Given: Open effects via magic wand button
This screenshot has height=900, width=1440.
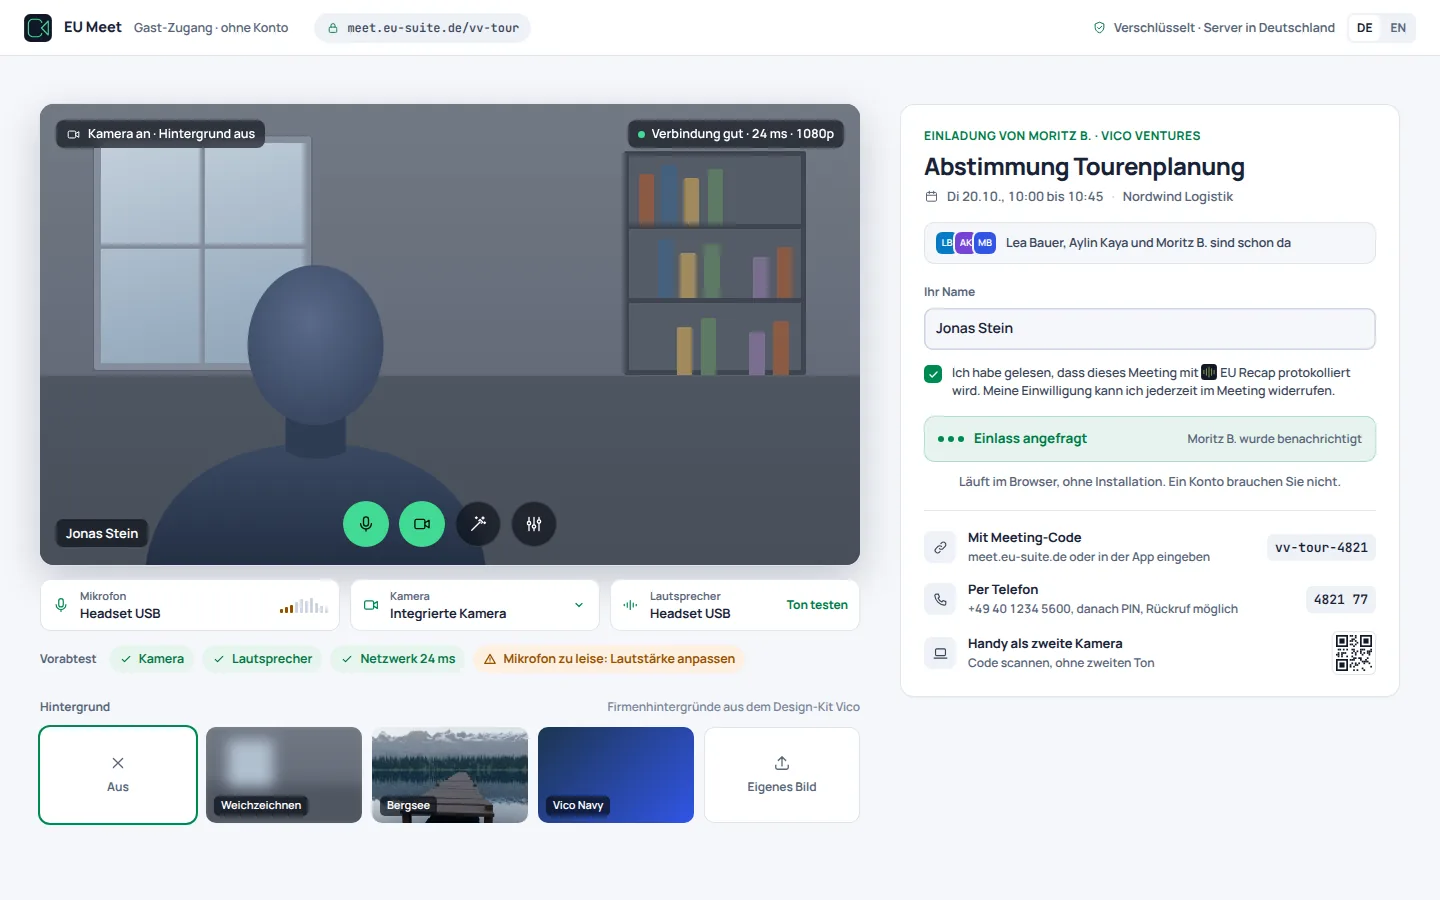Looking at the screenshot, I should (x=478, y=524).
